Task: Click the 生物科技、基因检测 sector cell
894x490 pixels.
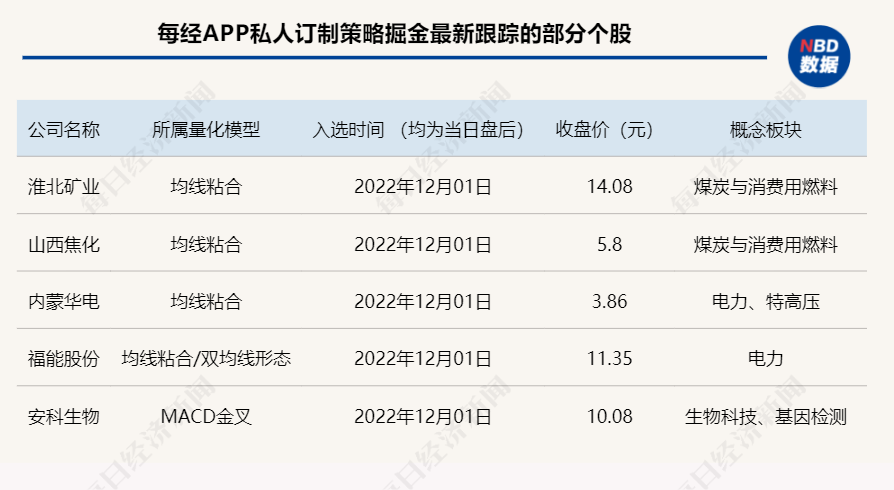Action: (x=766, y=416)
